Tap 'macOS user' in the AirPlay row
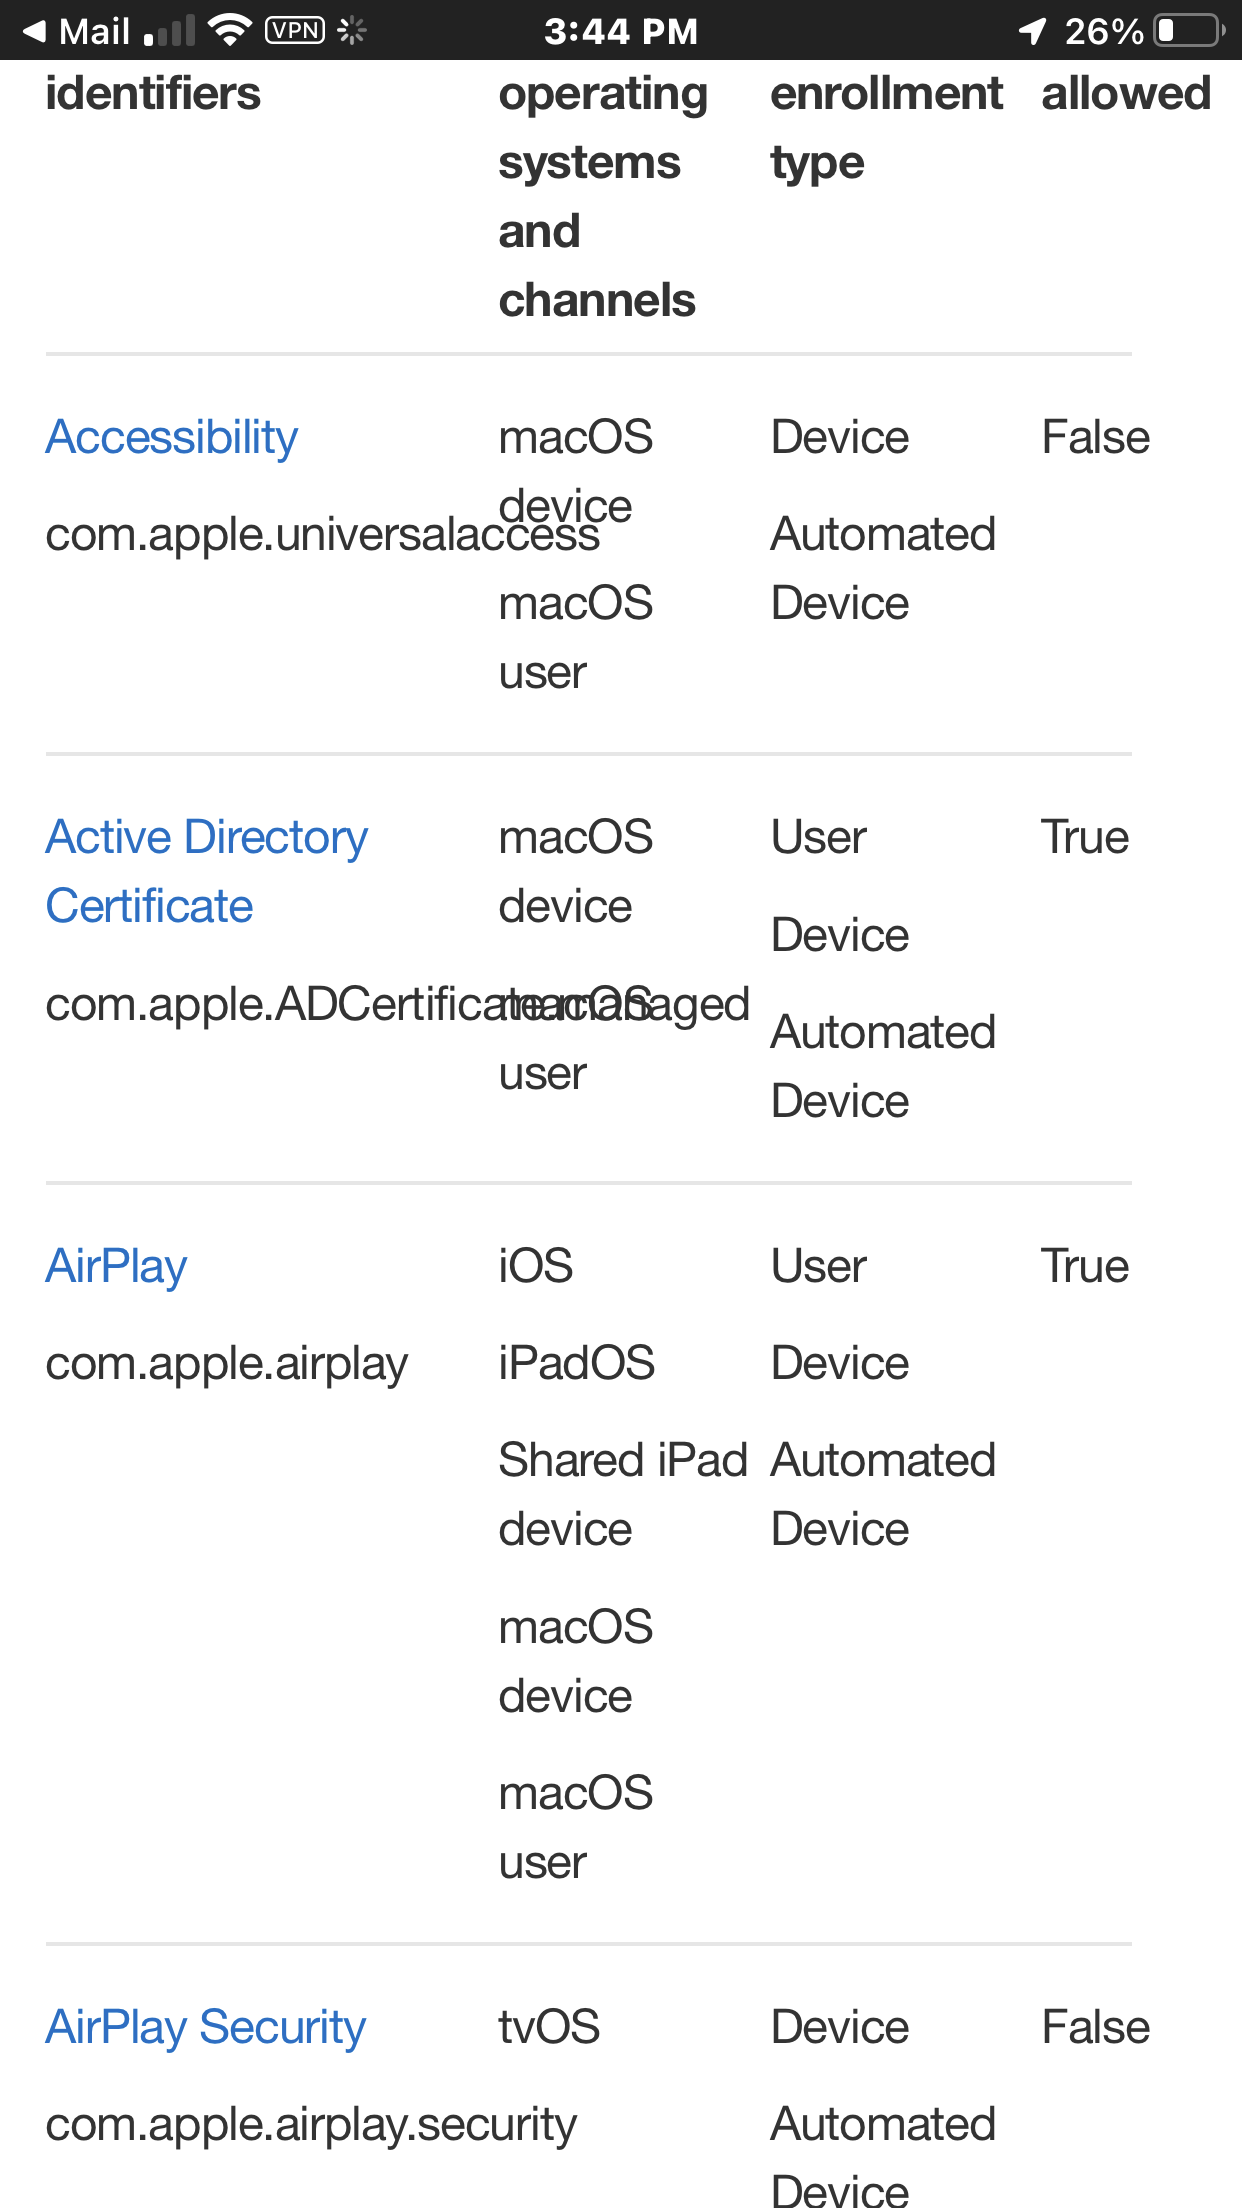 coord(576,1829)
